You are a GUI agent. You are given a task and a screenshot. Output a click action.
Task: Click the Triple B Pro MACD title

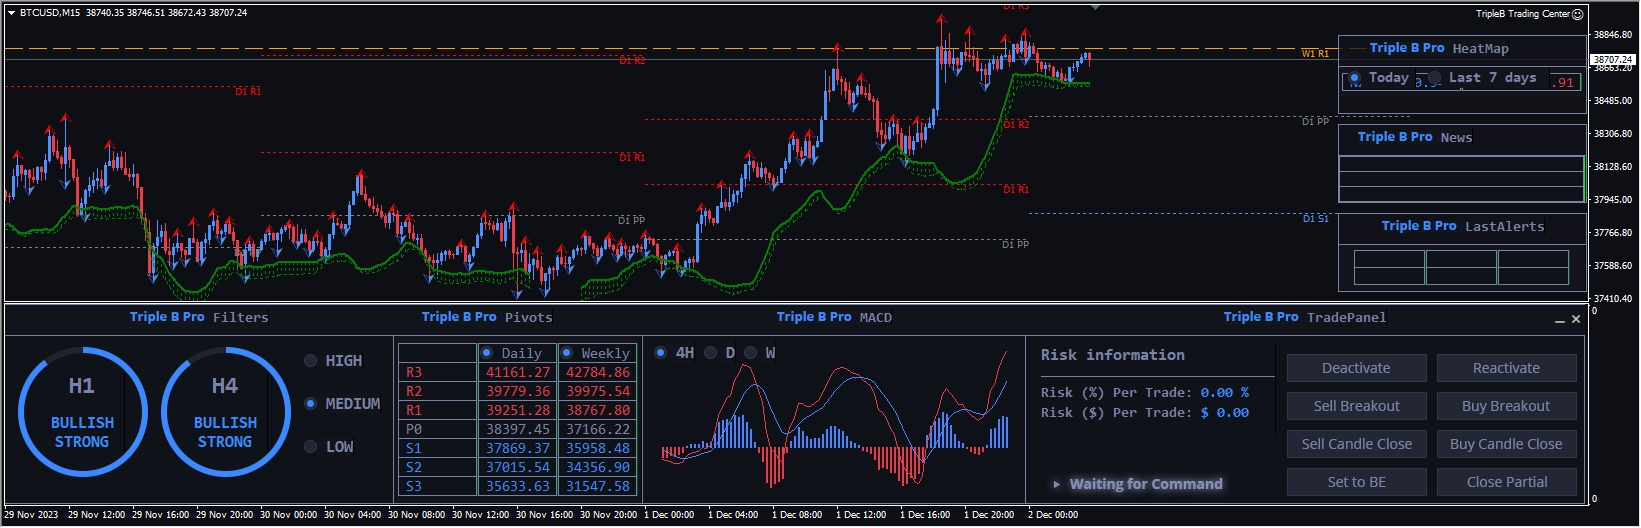(834, 317)
